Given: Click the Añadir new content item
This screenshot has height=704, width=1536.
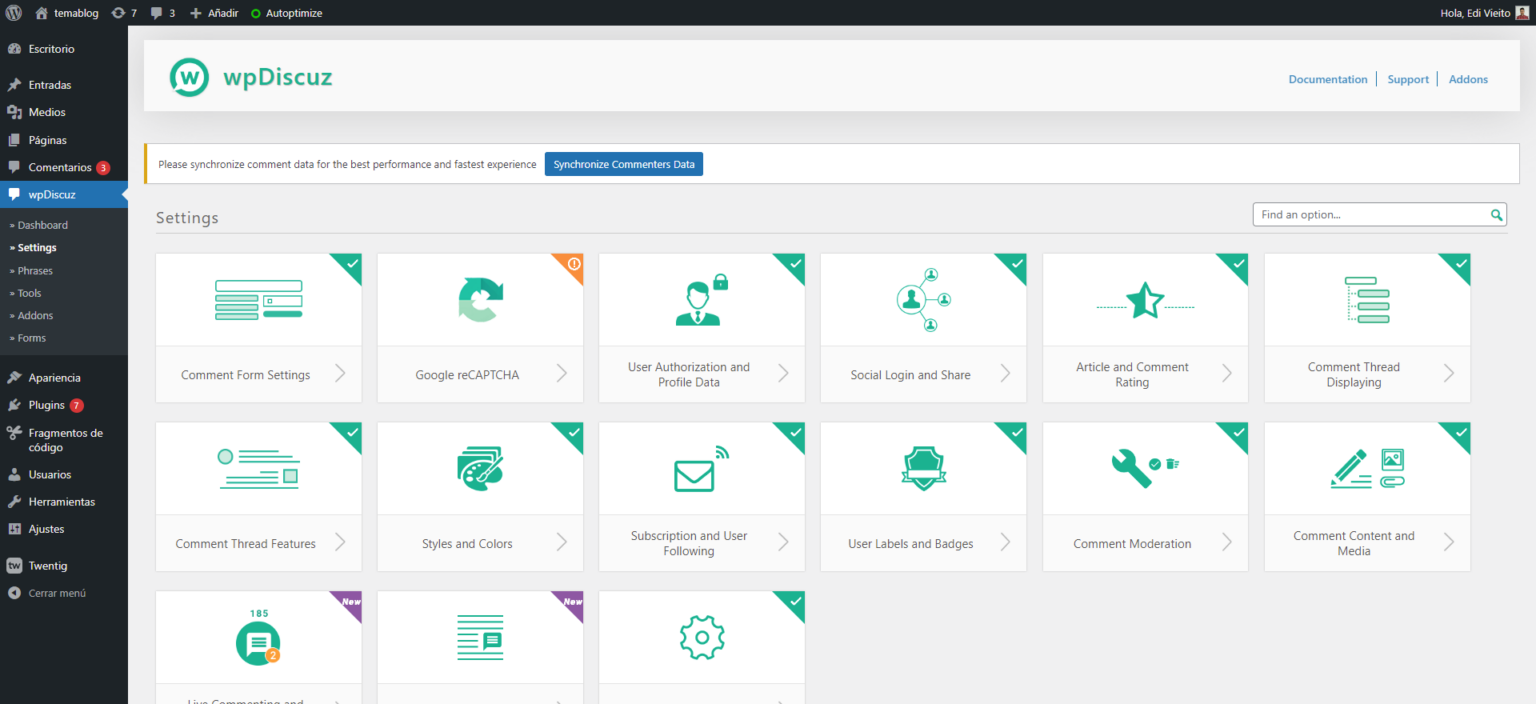Looking at the screenshot, I should pyautogui.click(x=213, y=13).
